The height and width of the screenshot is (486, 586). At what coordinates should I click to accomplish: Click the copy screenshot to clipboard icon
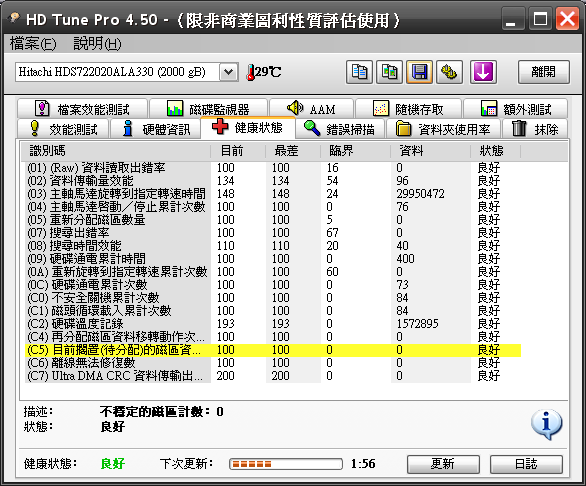389,72
